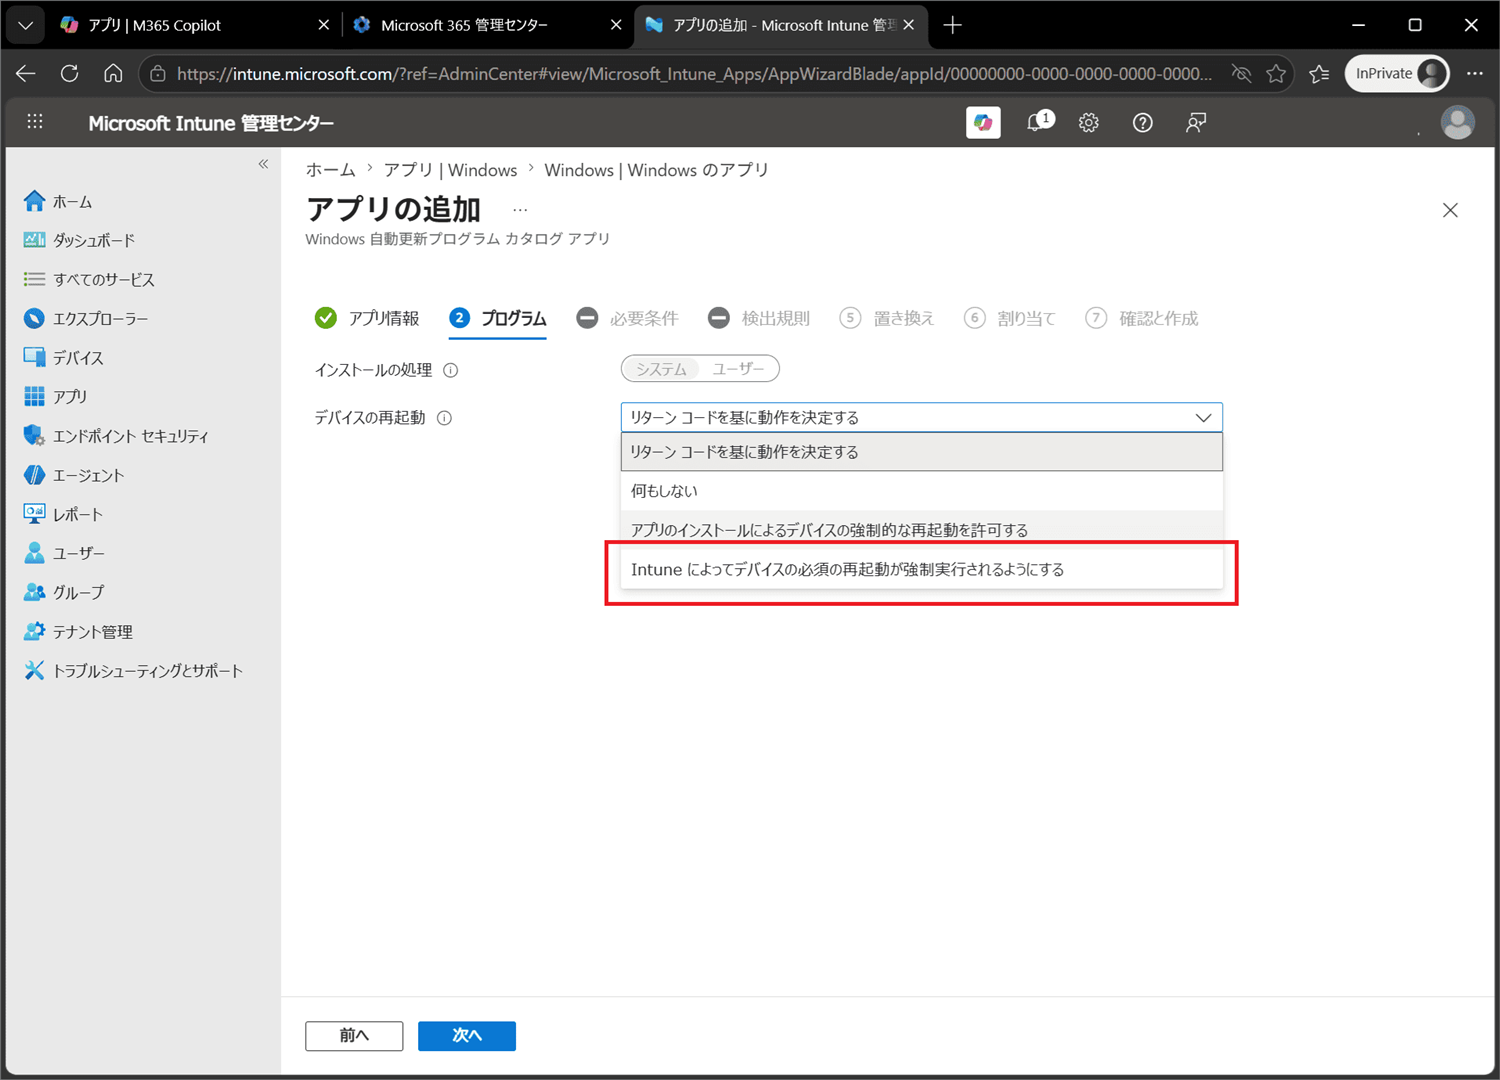Screen dimensions: 1500x1080
Task: Click the アプリ grid icon in sidebar
Action: pos(35,396)
